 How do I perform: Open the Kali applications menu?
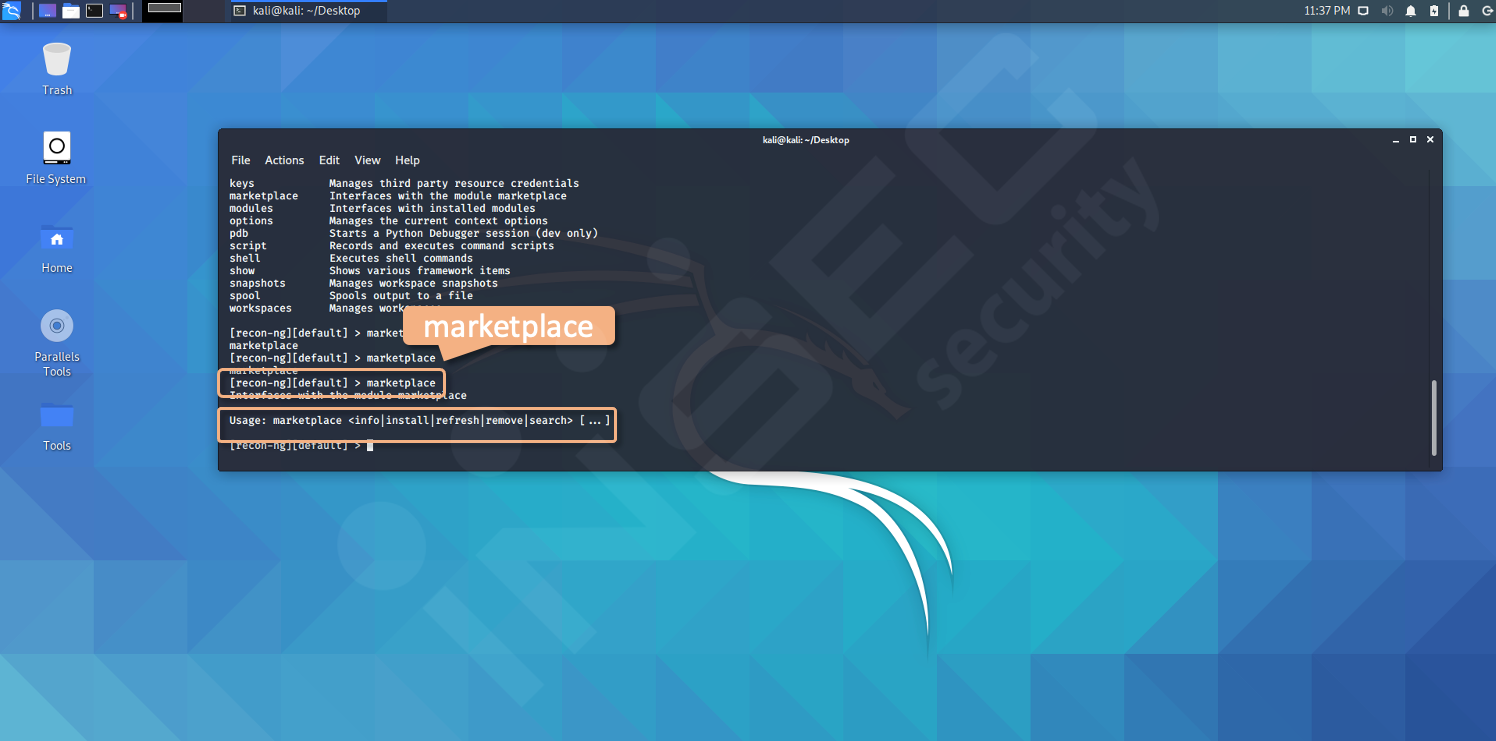point(12,11)
